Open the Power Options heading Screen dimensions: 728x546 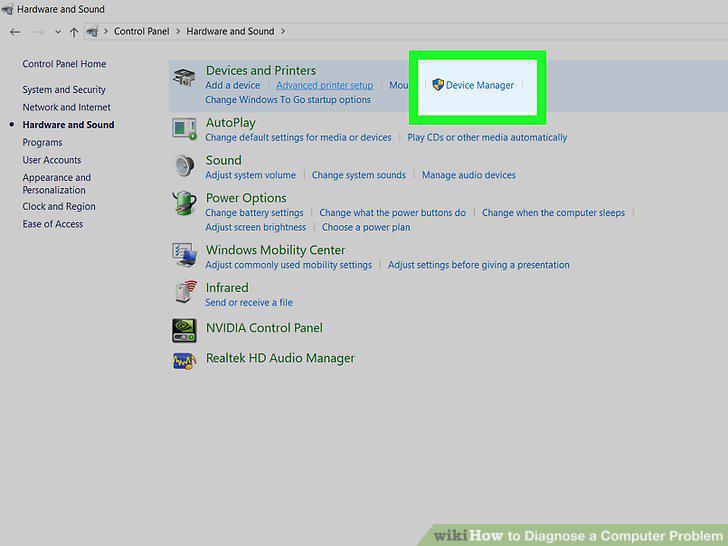[x=246, y=198]
